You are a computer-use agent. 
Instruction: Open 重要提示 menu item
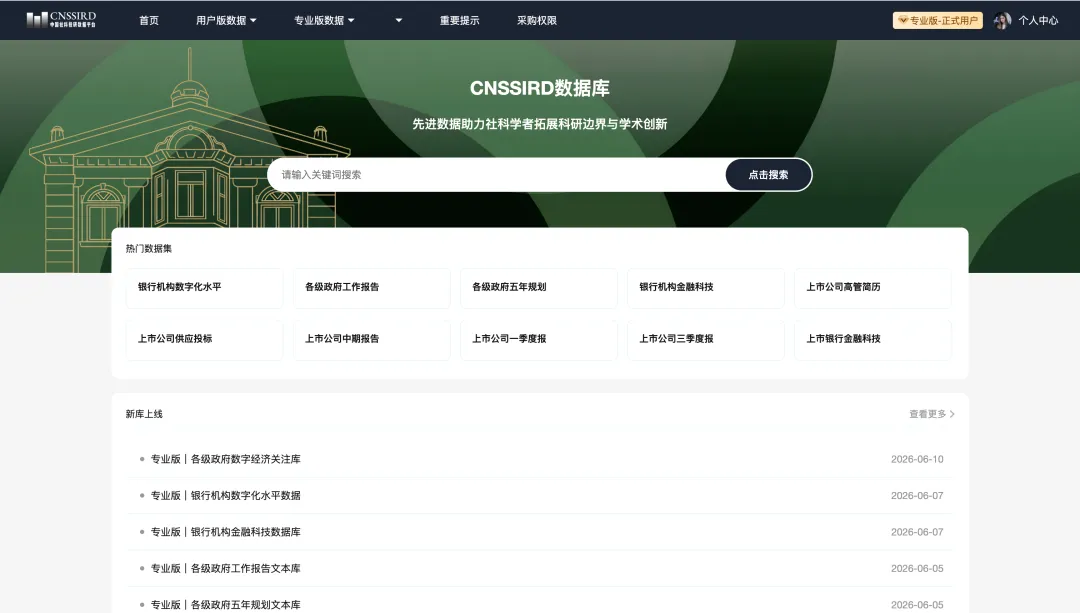point(459,21)
